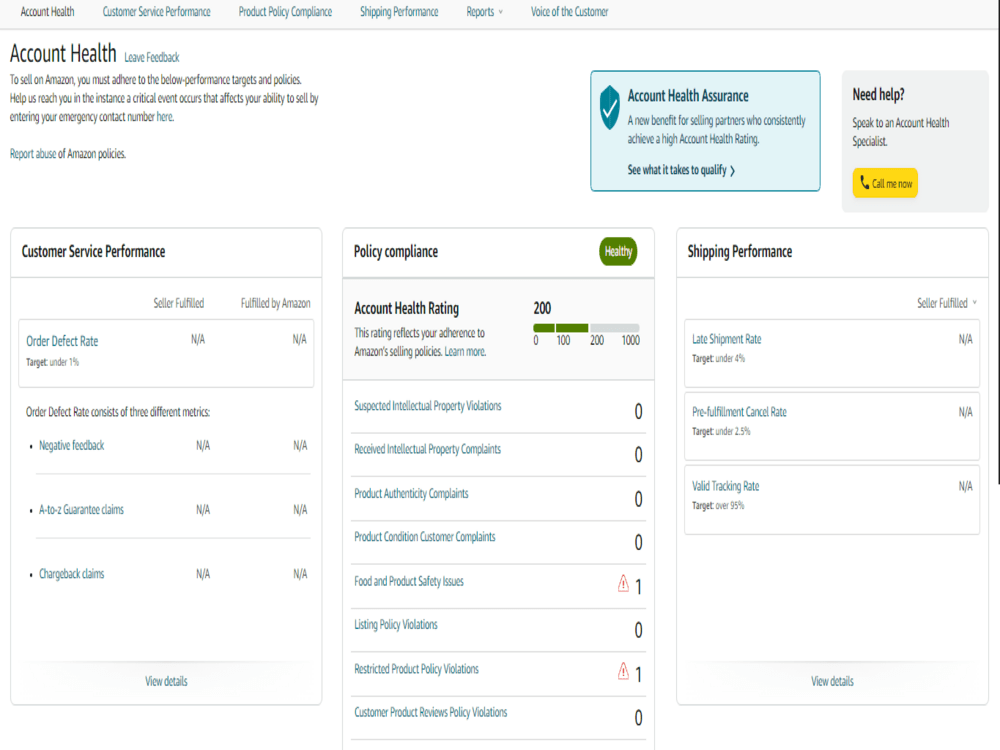Click the N/A value for Late Shipment Rate

(966, 339)
